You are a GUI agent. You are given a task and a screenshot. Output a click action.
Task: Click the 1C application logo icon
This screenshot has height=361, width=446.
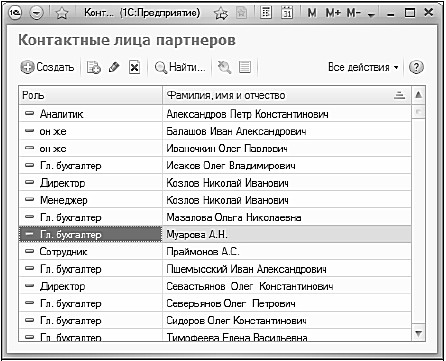click(15, 13)
